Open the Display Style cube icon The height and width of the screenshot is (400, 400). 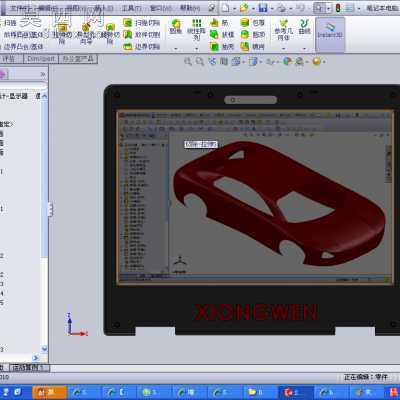tap(253, 61)
